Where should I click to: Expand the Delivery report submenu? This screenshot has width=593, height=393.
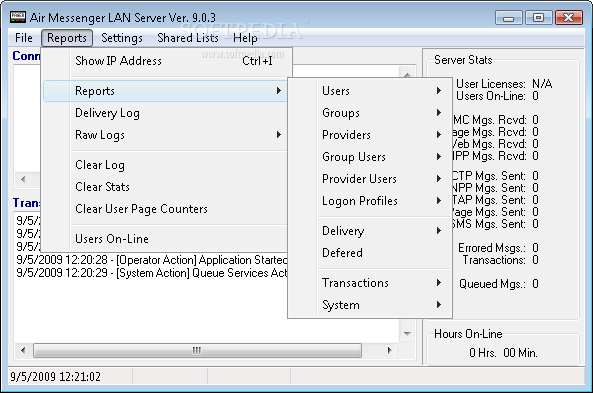(370, 231)
